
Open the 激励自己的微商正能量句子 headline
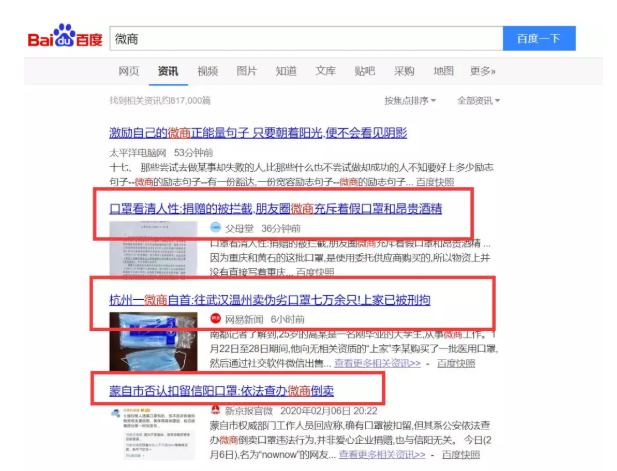[x=258, y=133]
